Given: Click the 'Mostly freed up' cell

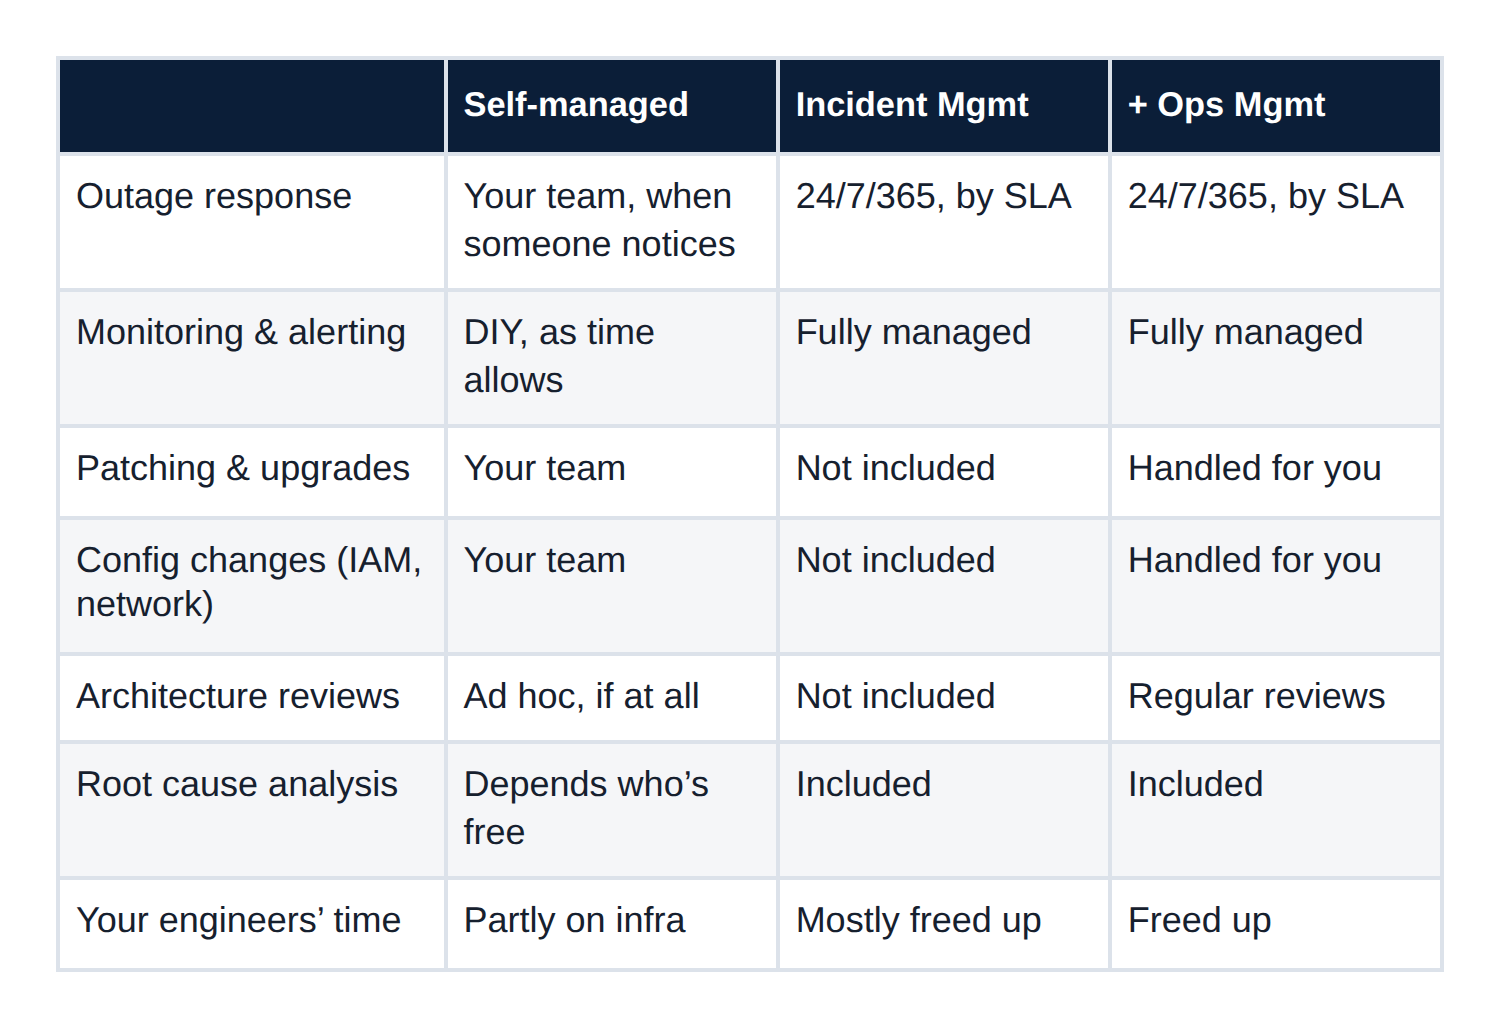Looking at the screenshot, I should 943,924.
